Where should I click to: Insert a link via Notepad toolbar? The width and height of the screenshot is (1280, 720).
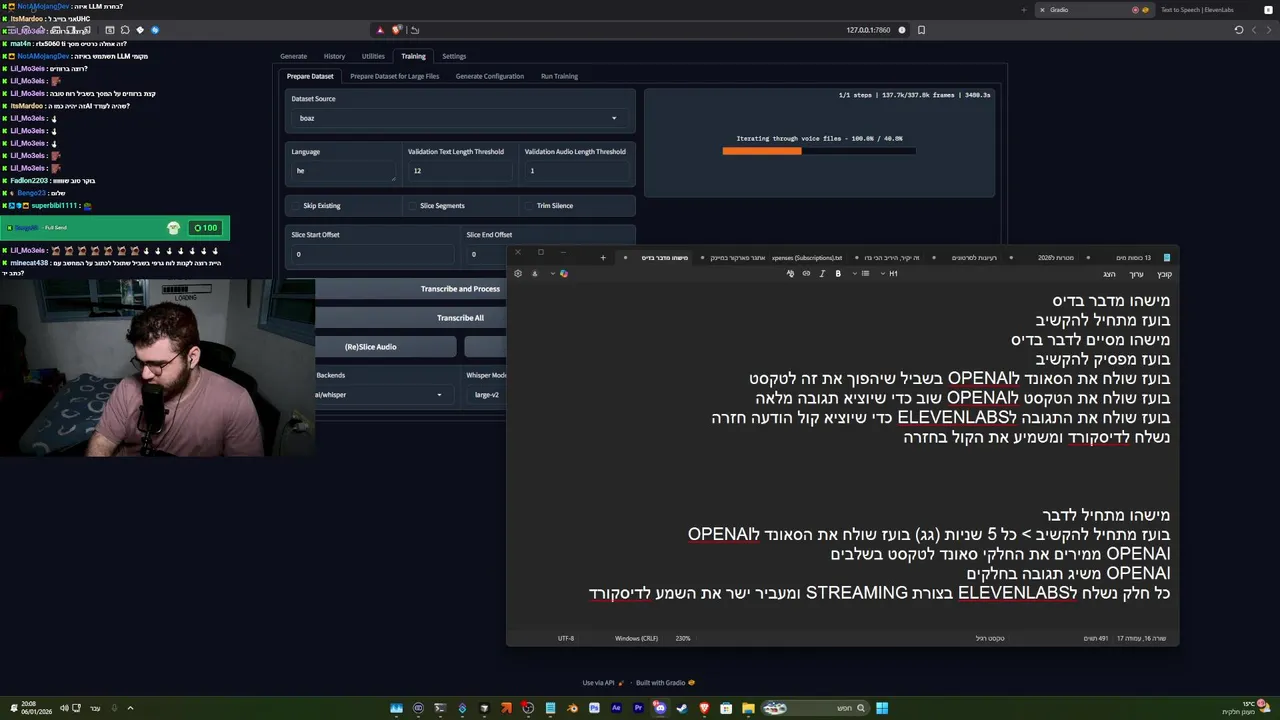click(806, 274)
